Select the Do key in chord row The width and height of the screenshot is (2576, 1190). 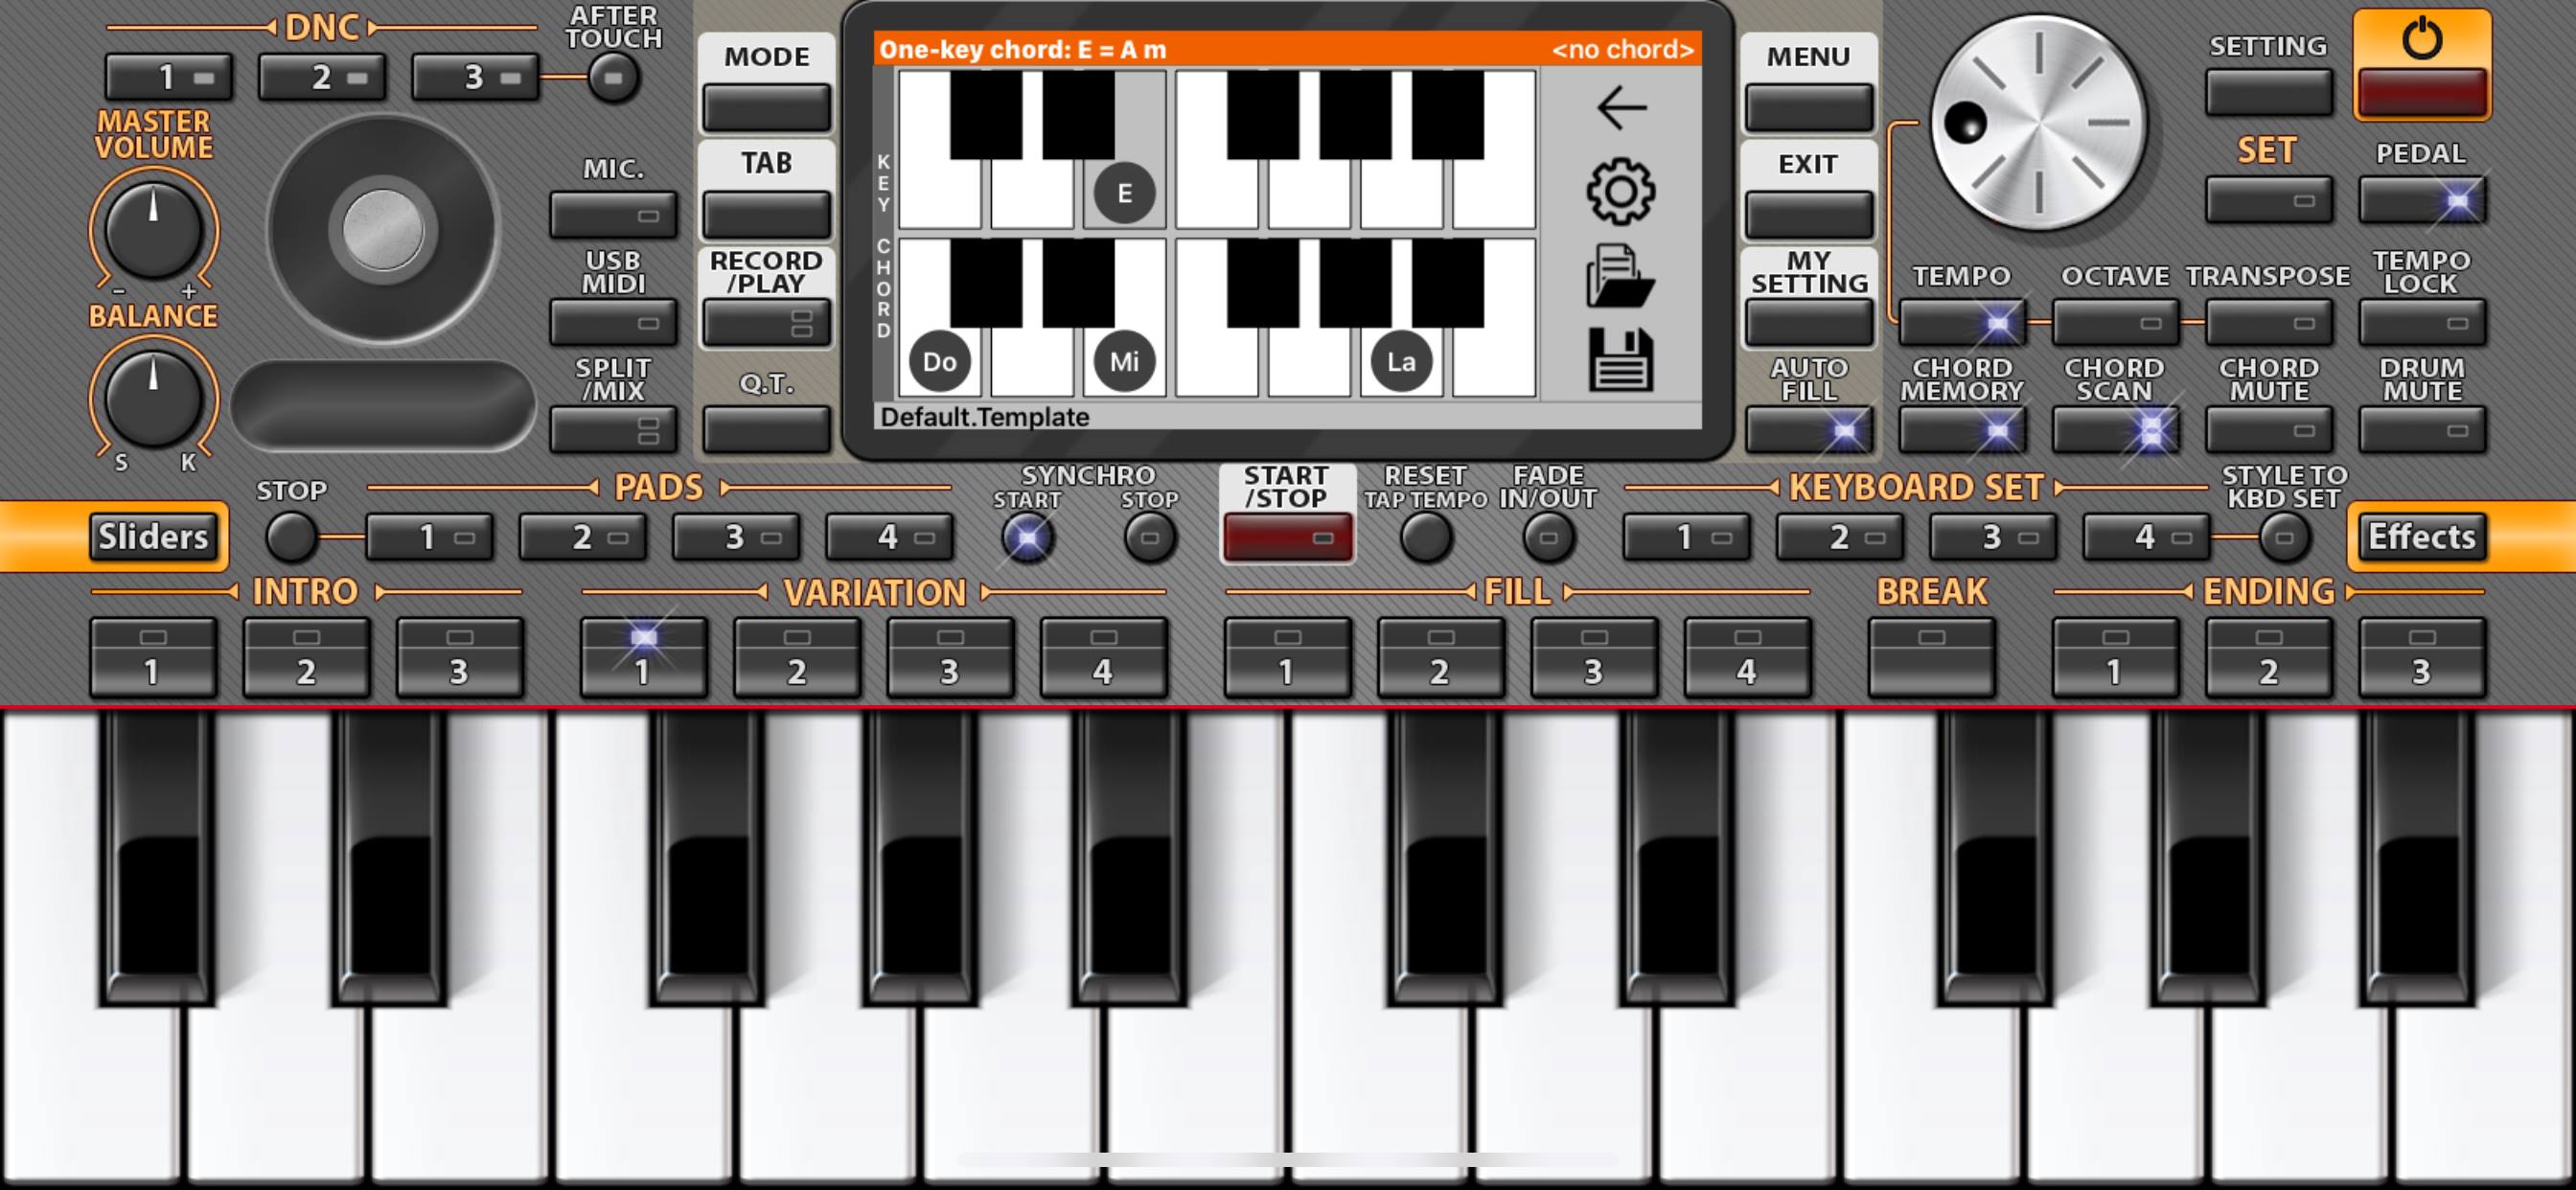939,361
